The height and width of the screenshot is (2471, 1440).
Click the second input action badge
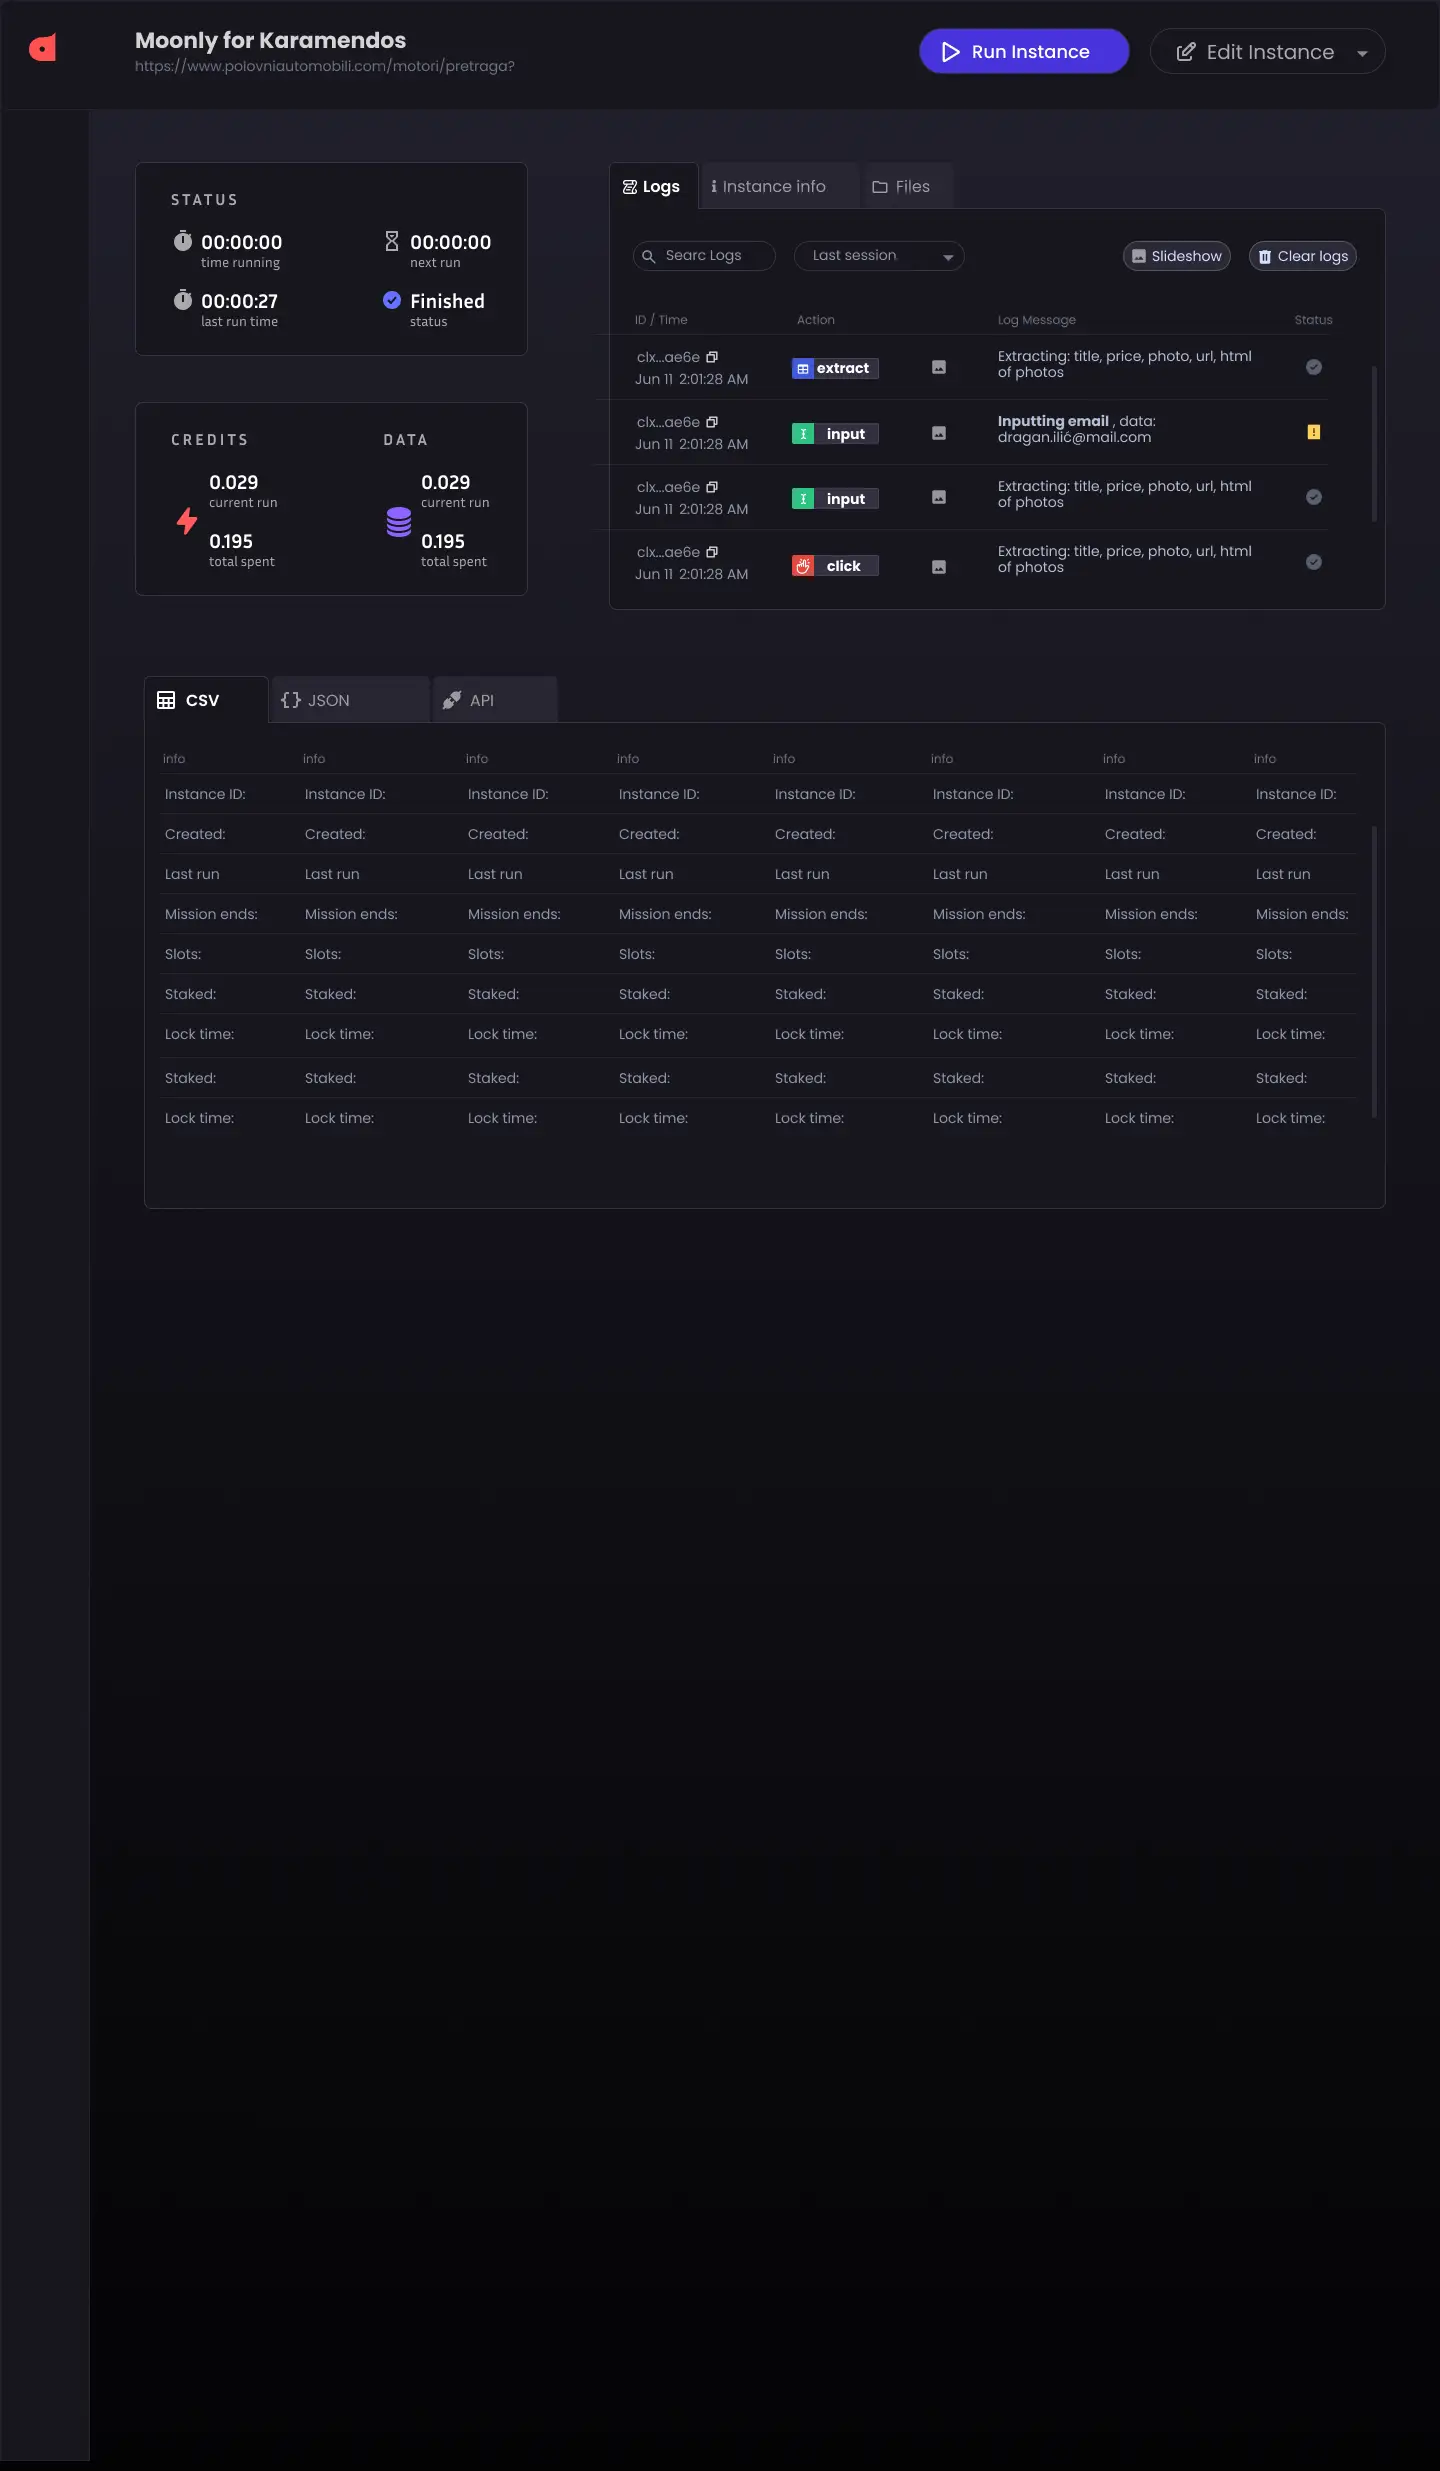(x=835, y=499)
